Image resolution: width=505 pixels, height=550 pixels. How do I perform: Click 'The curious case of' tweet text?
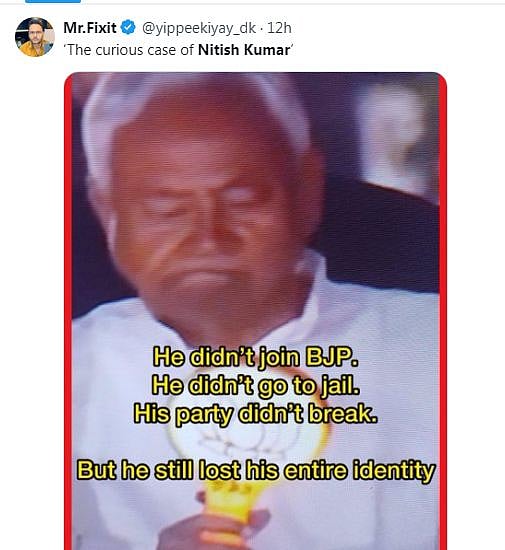tap(130, 50)
